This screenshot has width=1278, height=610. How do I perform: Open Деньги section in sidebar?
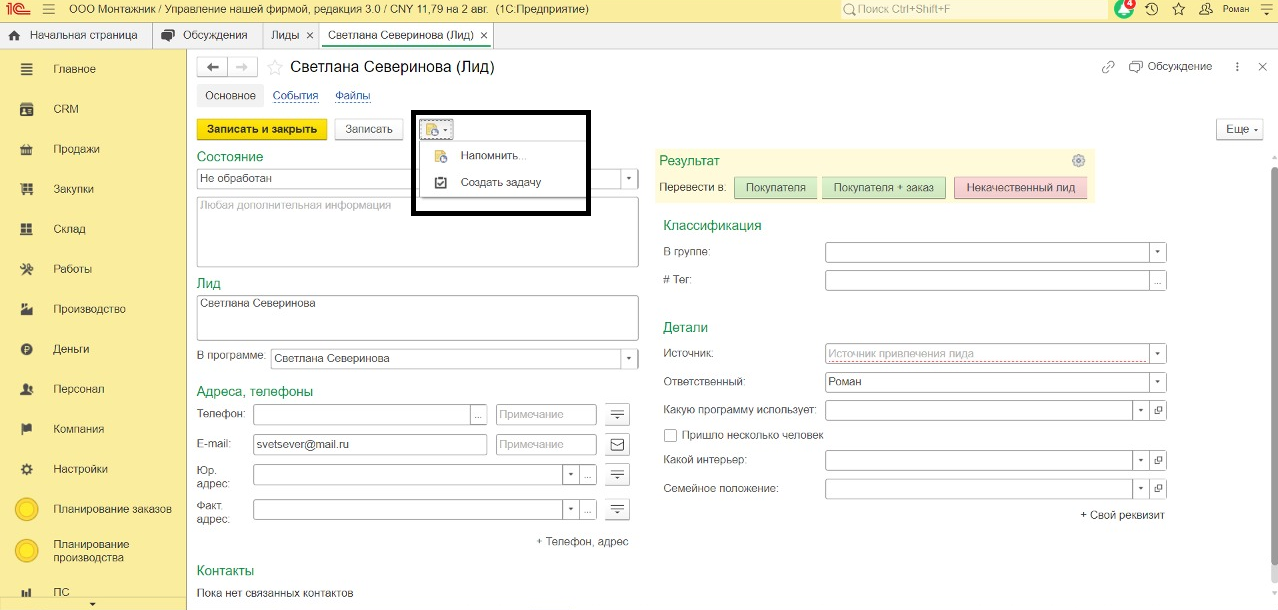coord(71,349)
